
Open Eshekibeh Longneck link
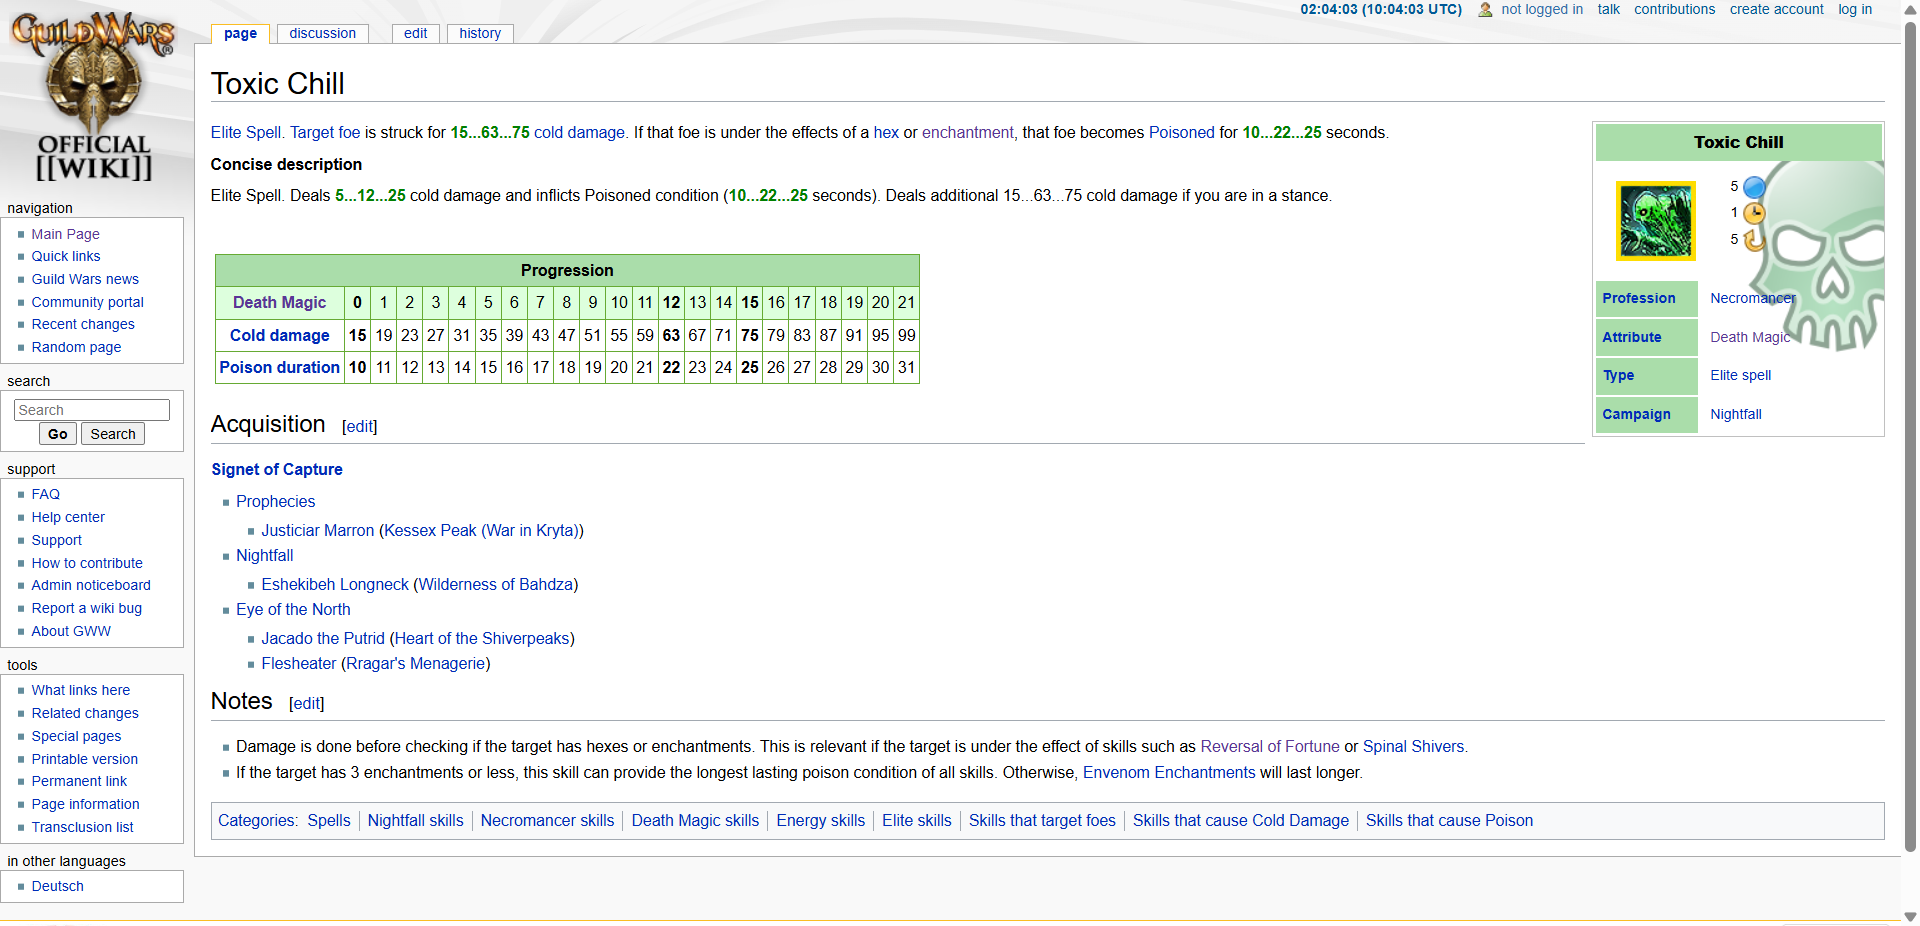pyautogui.click(x=335, y=585)
